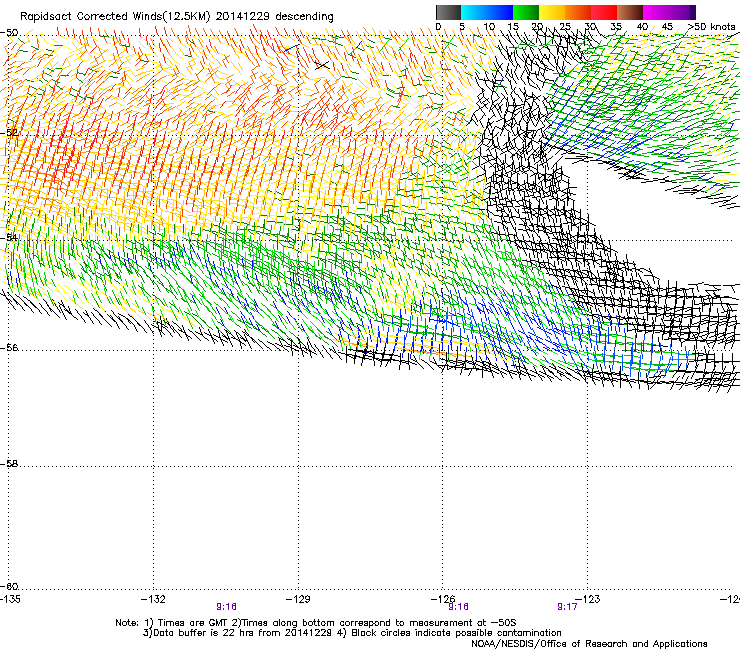The width and height of the screenshot is (740, 650).
Task: Click the gray 0-5 knots legend swatch
Action: [x=448, y=12]
